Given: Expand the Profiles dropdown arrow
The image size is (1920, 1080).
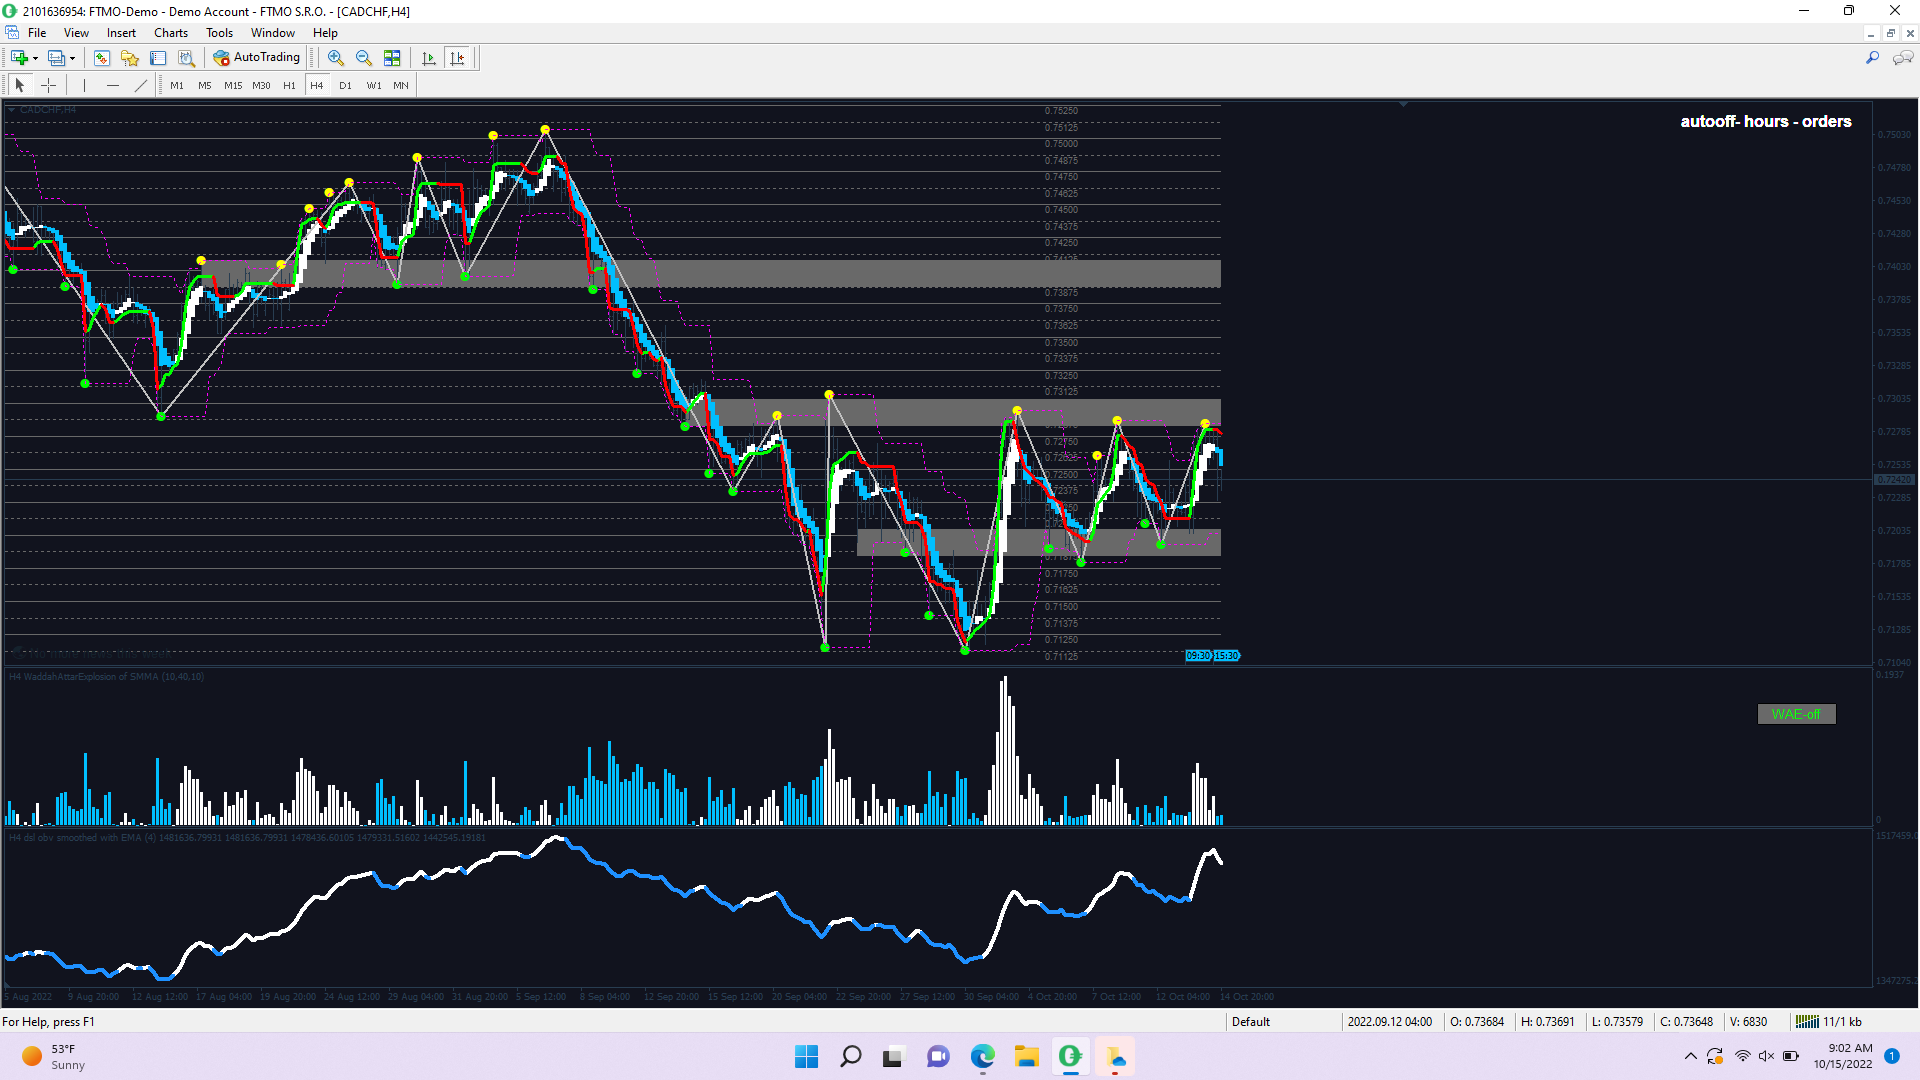Looking at the screenshot, I should click(73, 58).
